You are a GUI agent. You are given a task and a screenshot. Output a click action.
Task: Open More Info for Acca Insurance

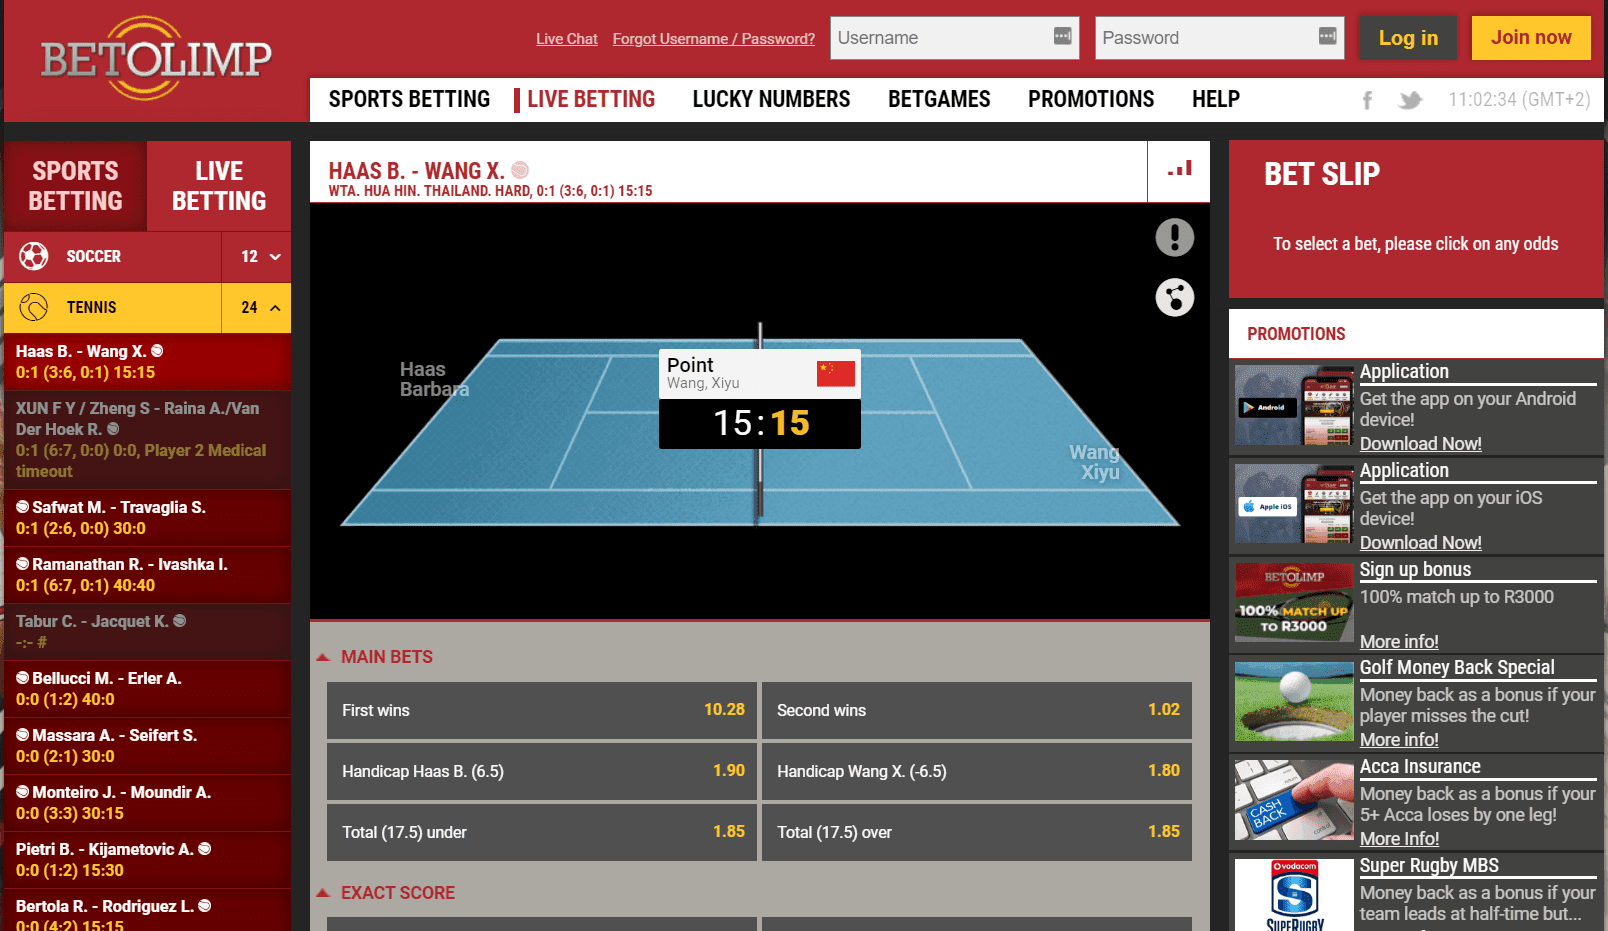(x=1399, y=839)
